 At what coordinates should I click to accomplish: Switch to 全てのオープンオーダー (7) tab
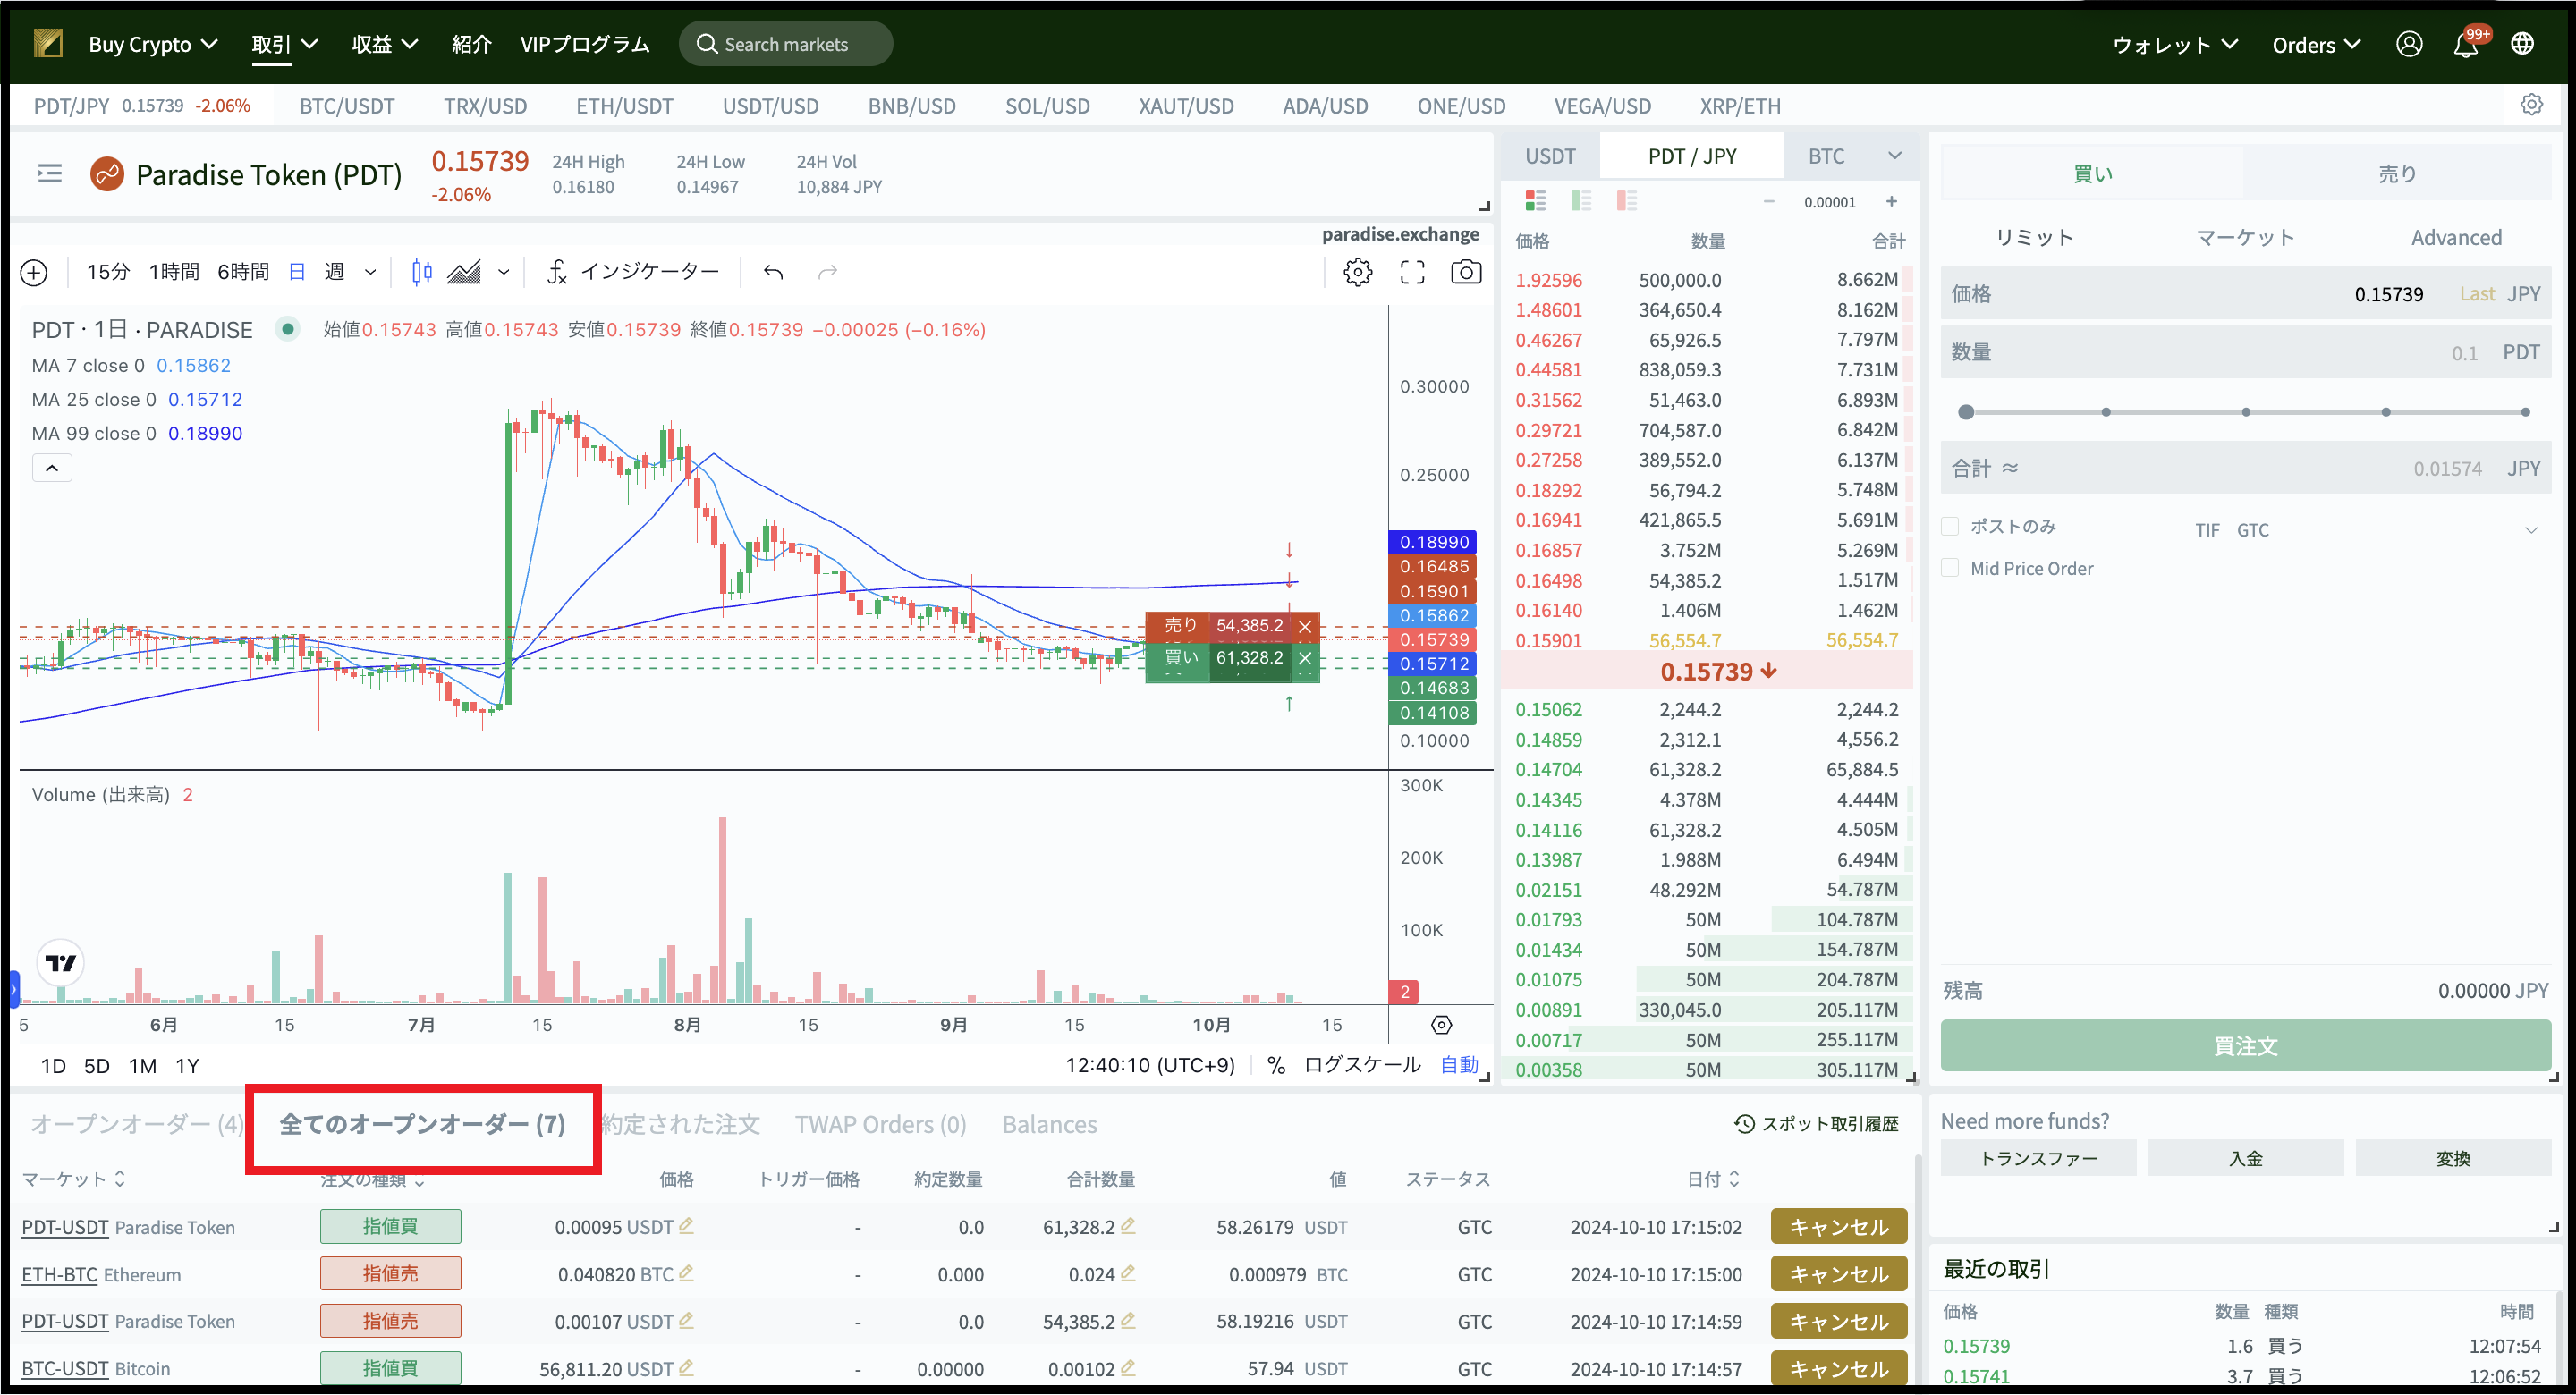422,1124
